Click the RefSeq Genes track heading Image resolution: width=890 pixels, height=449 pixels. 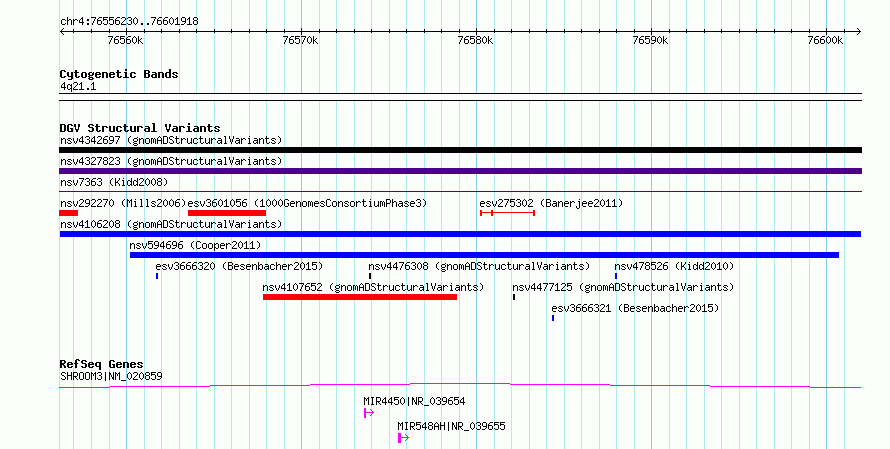tap(102, 364)
